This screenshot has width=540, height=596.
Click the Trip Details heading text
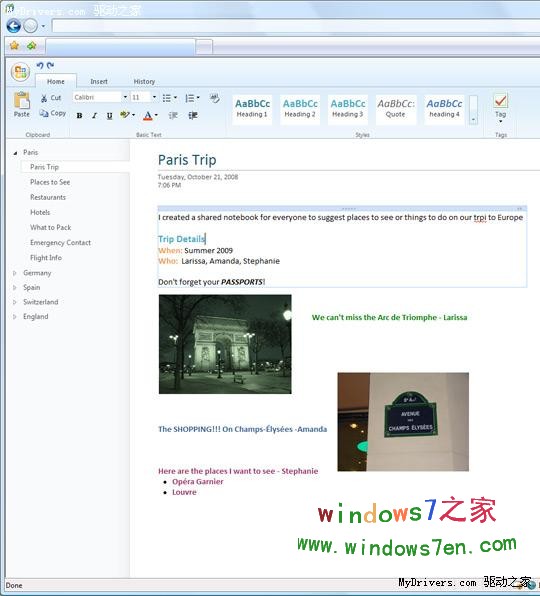[182, 239]
